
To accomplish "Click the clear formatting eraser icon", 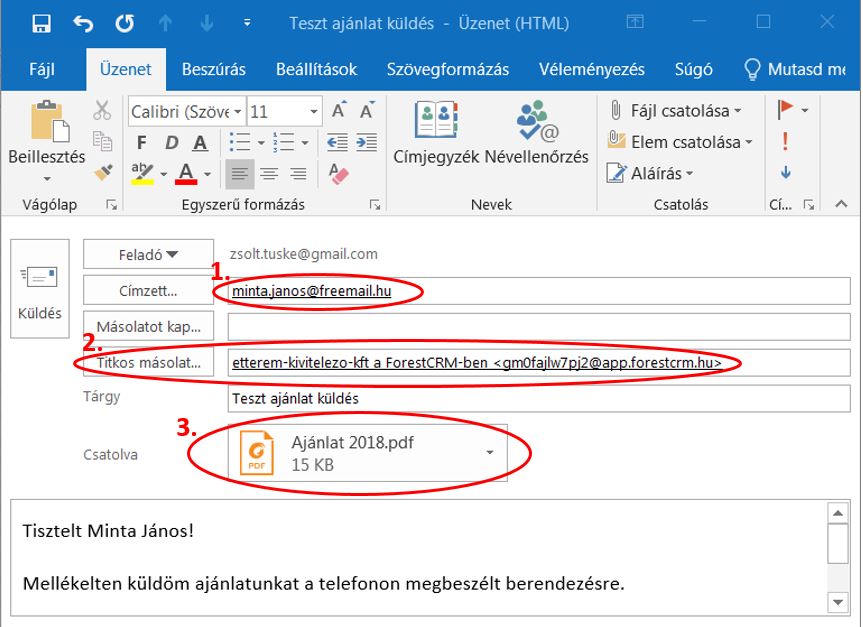I will pos(338,174).
